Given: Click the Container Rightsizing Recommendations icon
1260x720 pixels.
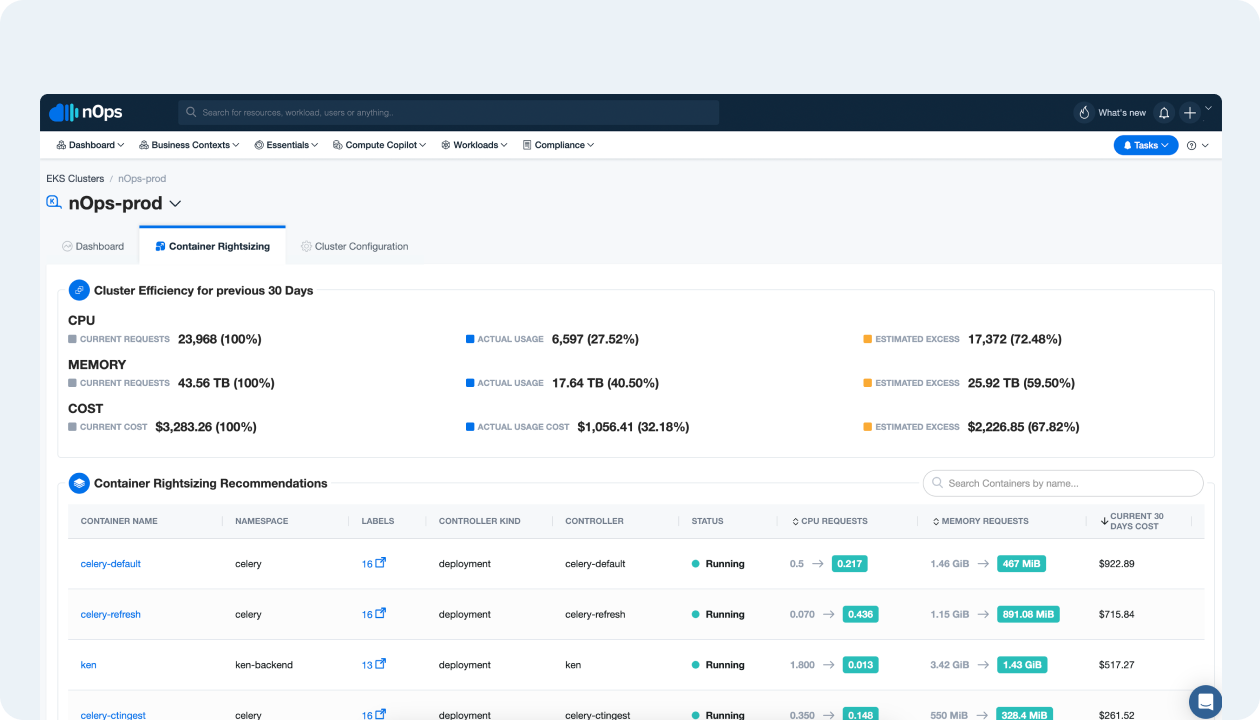Looking at the screenshot, I should (79, 483).
